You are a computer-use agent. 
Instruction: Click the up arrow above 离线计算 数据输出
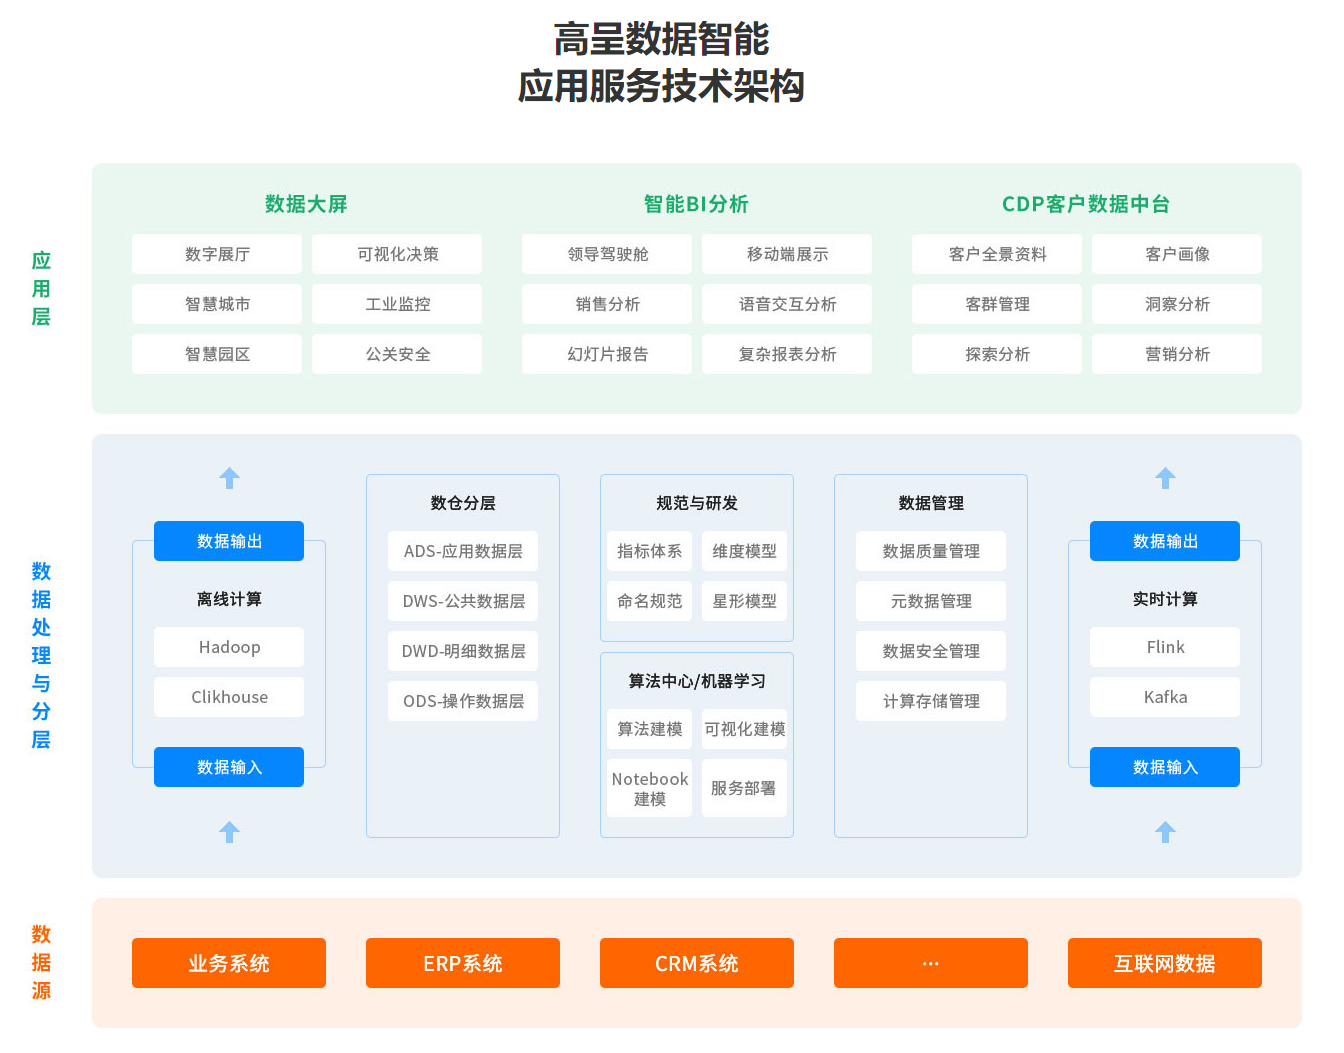coord(229,478)
